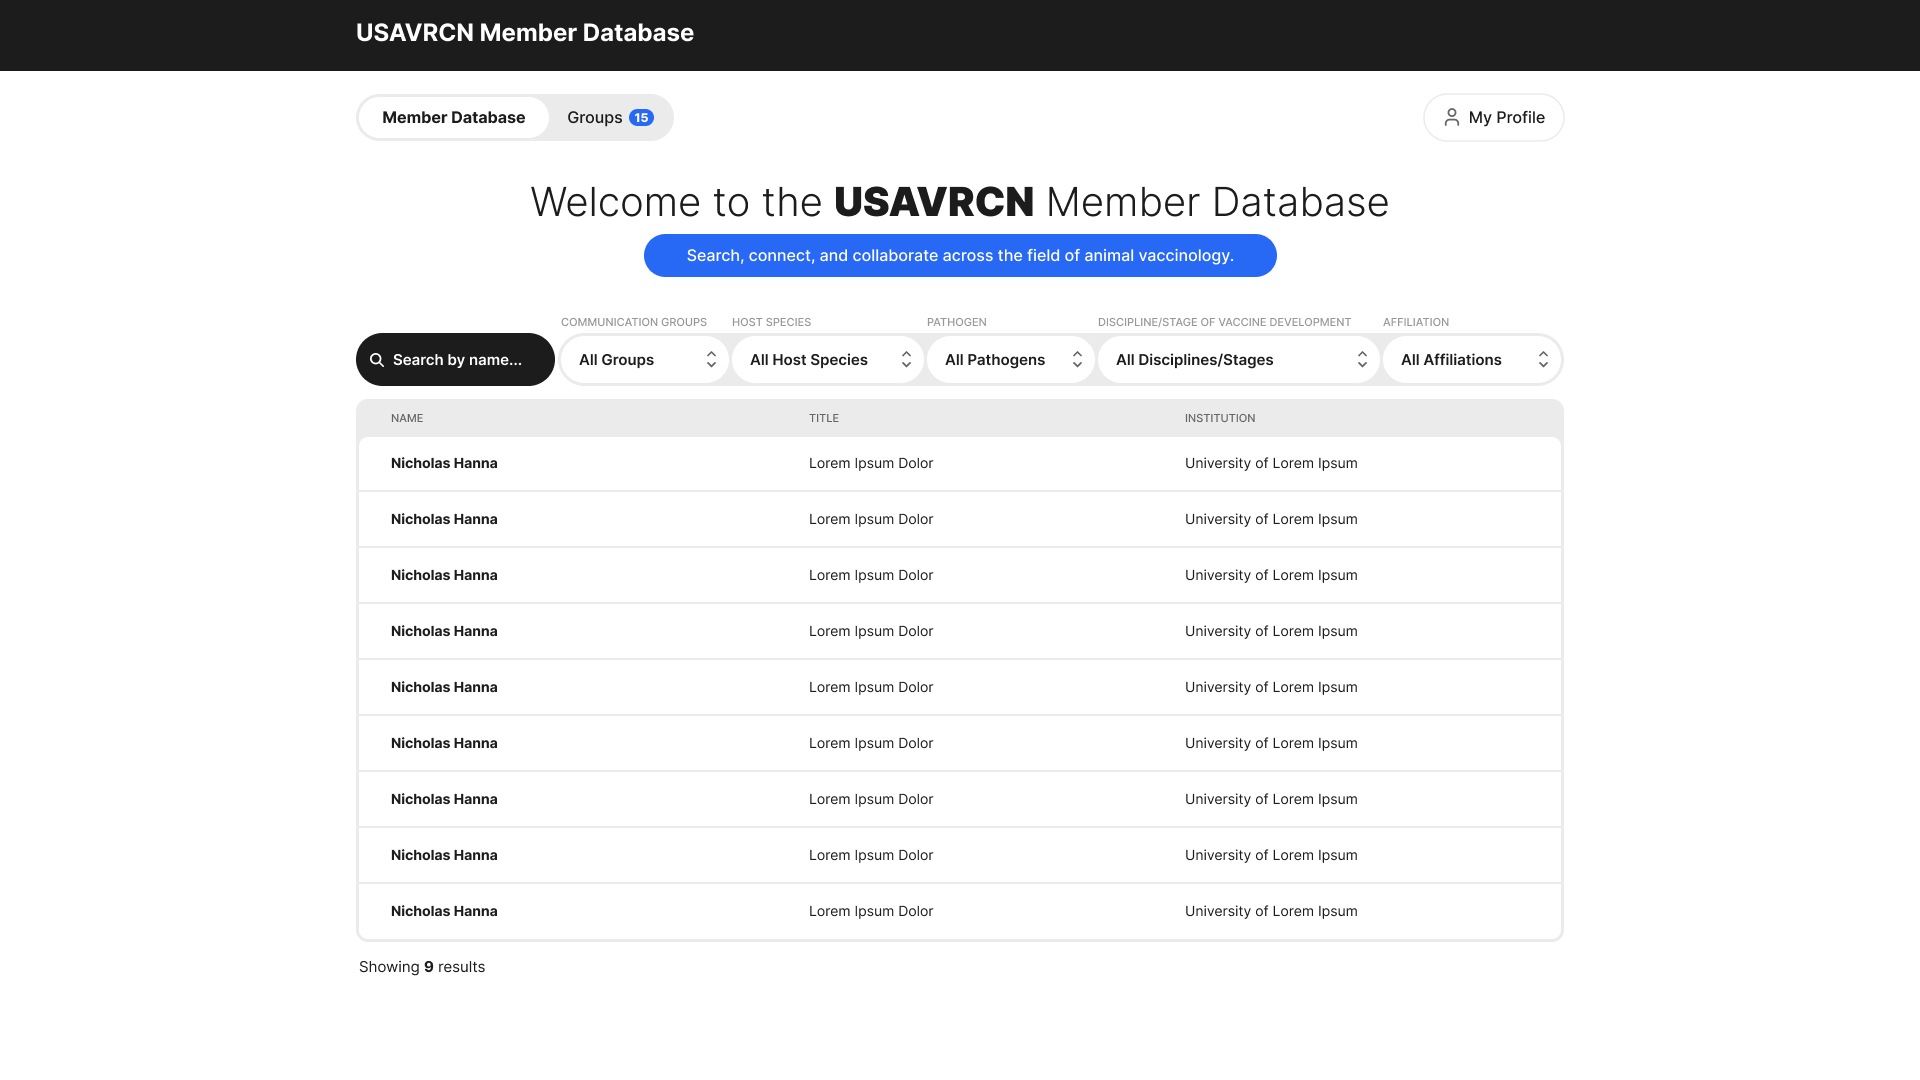Switch to the Groups tab
Screen dimensions: 1920x1080
point(595,118)
